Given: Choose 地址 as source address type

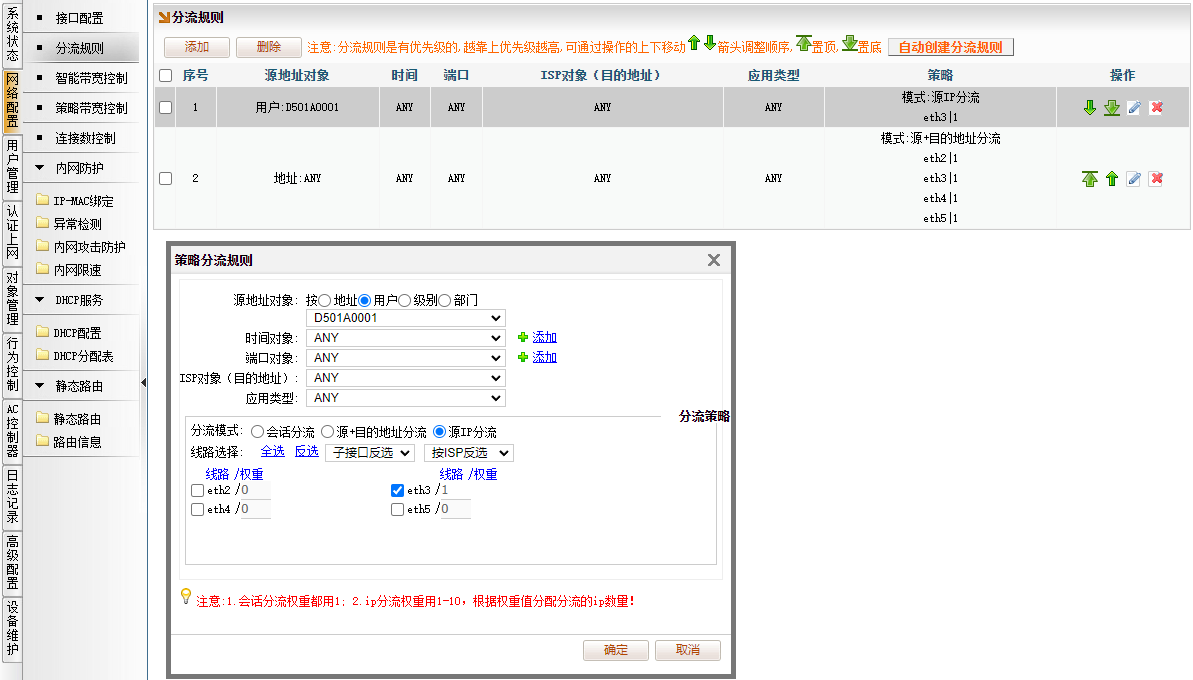Looking at the screenshot, I should (x=325, y=300).
